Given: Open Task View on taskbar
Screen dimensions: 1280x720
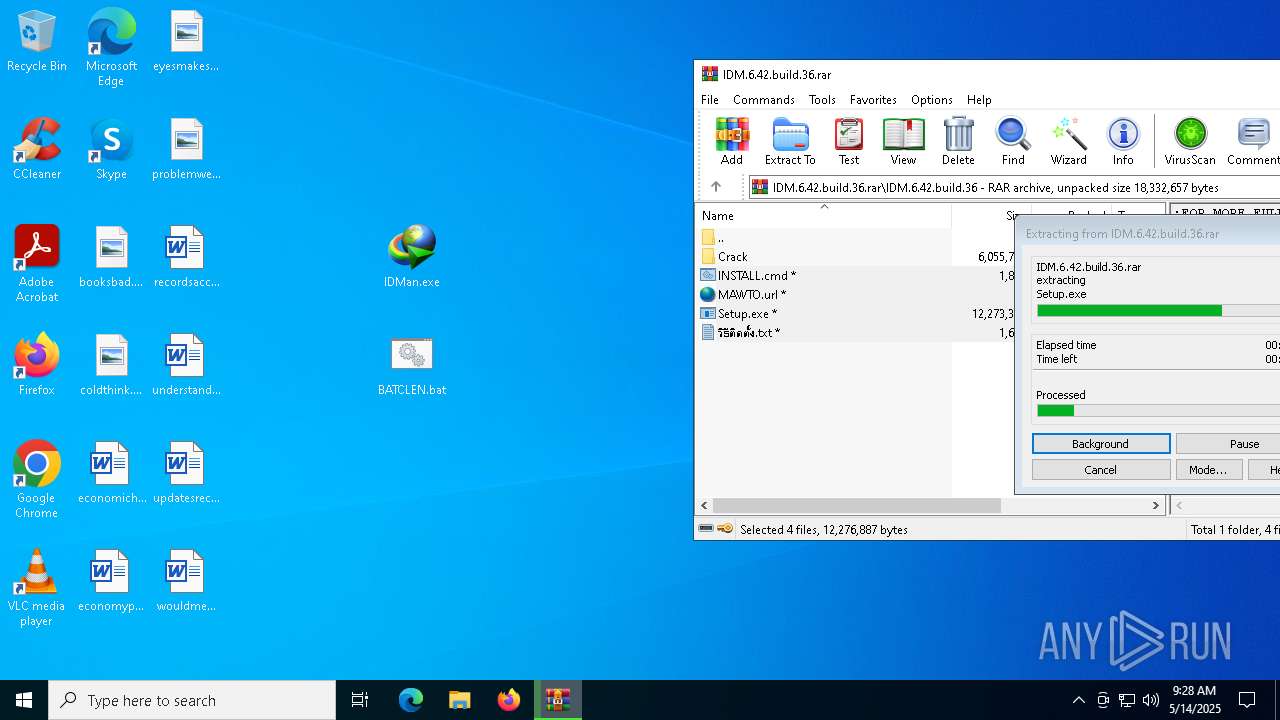Looking at the screenshot, I should tap(360, 700).
